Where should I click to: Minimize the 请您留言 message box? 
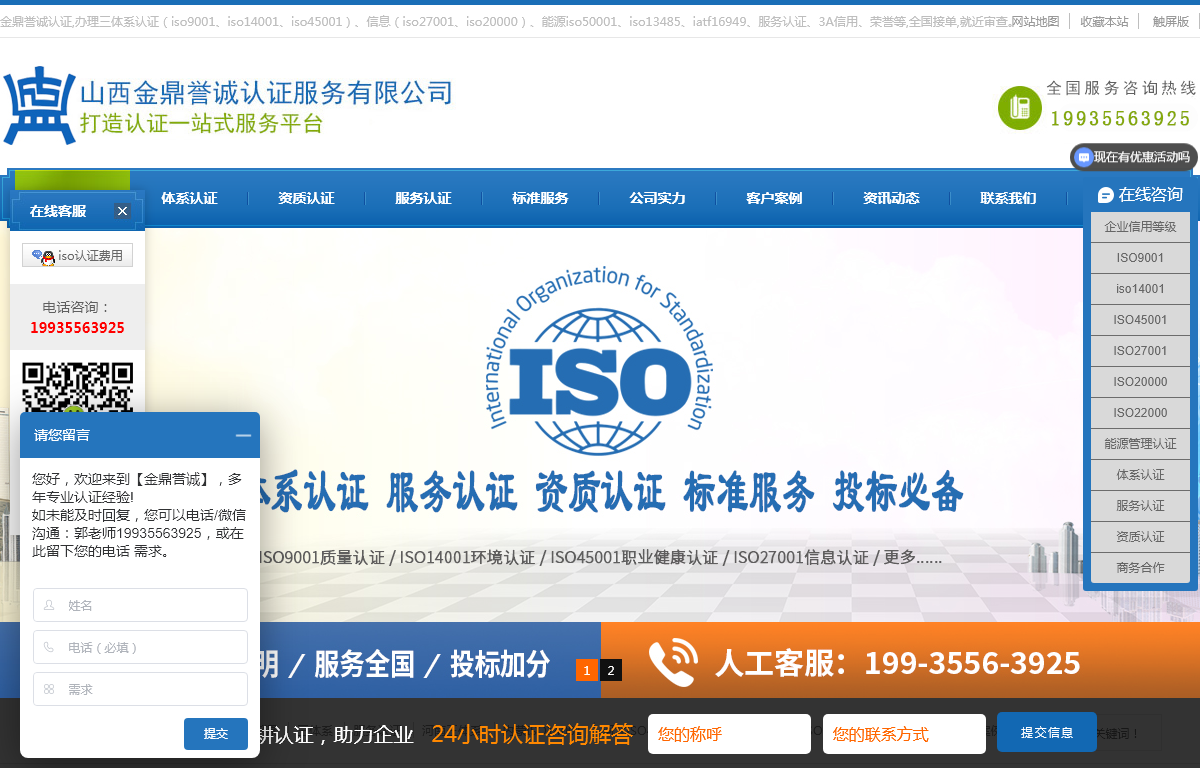tap(243, 435)
